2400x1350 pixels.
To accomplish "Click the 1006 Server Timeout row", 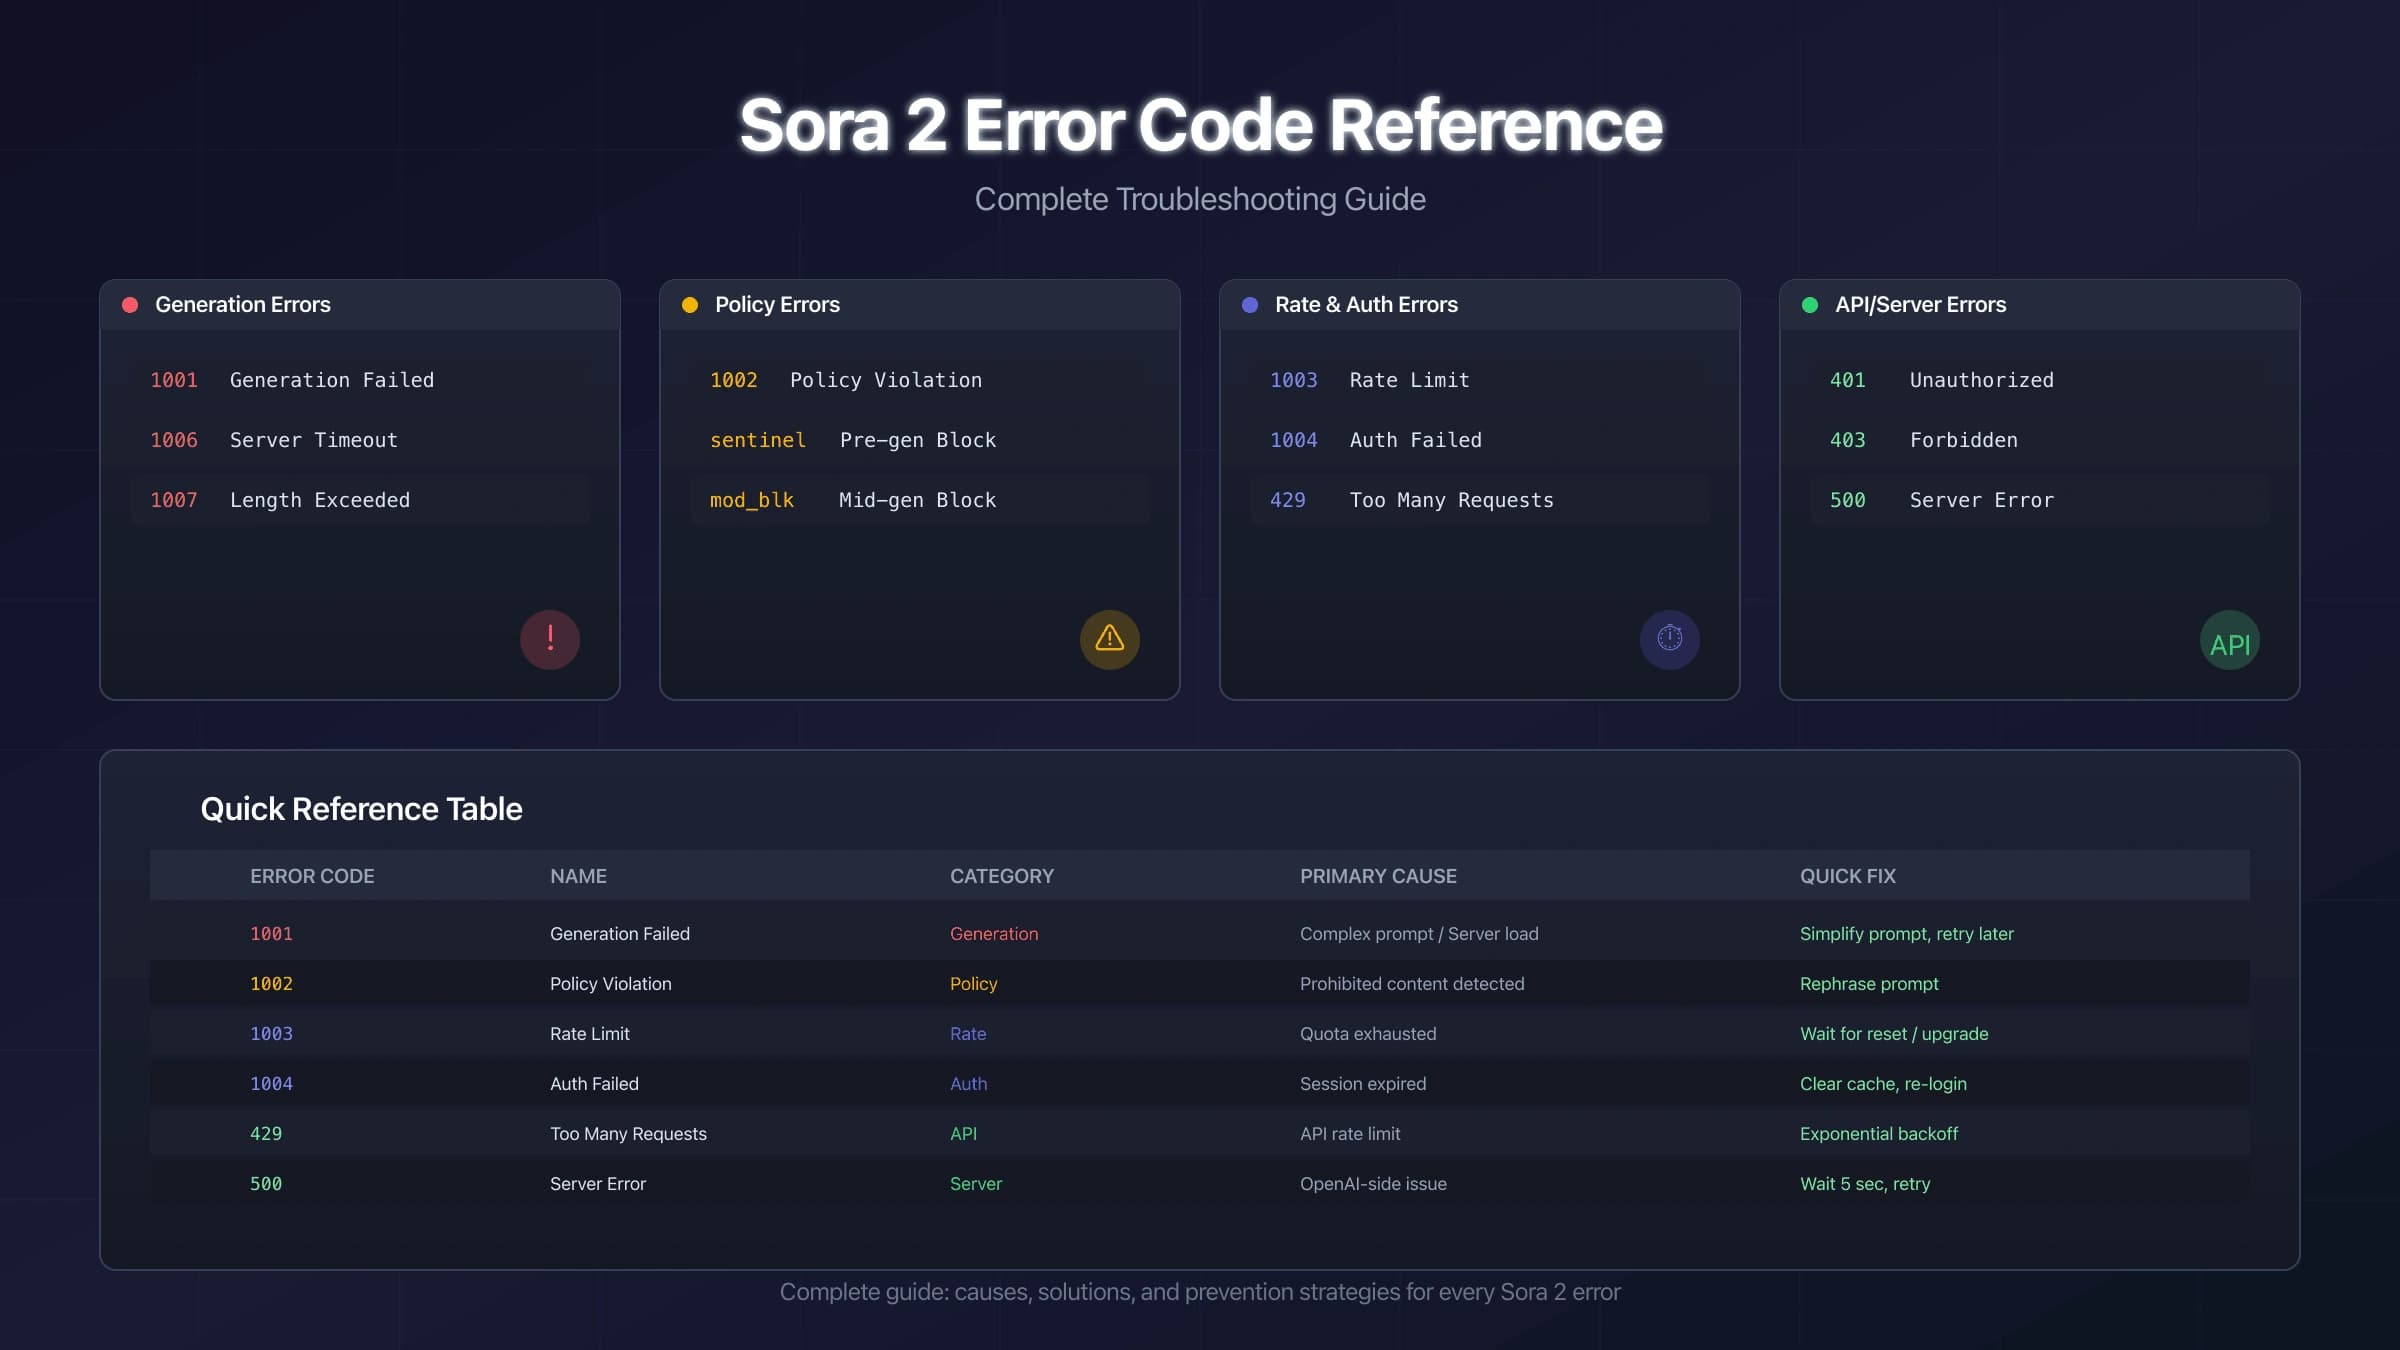I will click(360, 440).
